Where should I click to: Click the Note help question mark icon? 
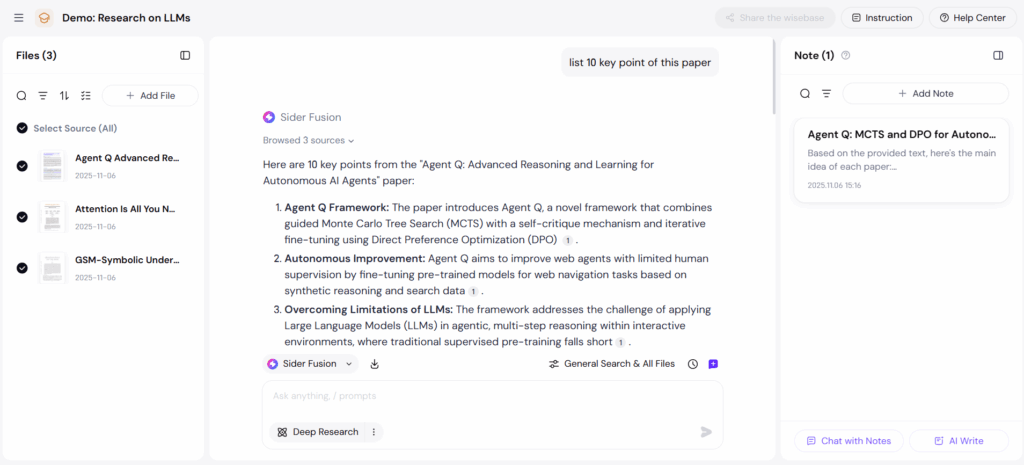846,56
